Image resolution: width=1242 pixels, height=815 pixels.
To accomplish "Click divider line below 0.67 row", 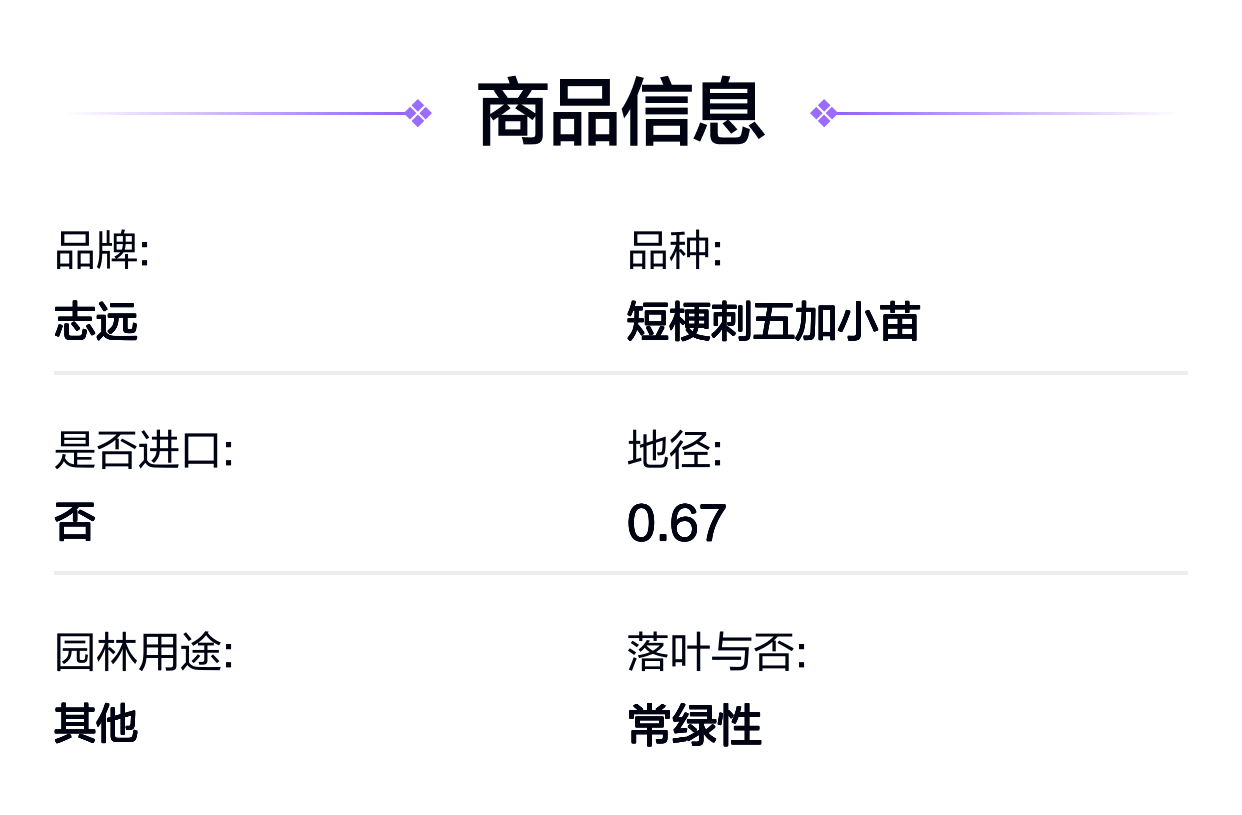I will [x=621, y=573].
